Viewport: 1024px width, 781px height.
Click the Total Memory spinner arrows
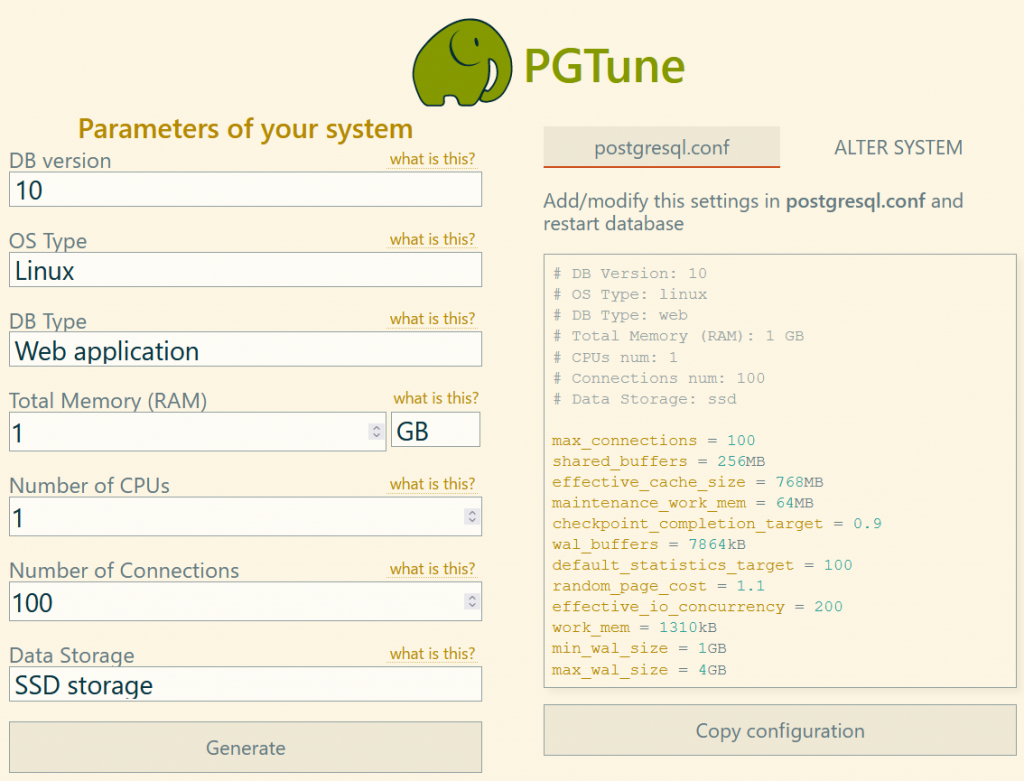click(376, 432)
